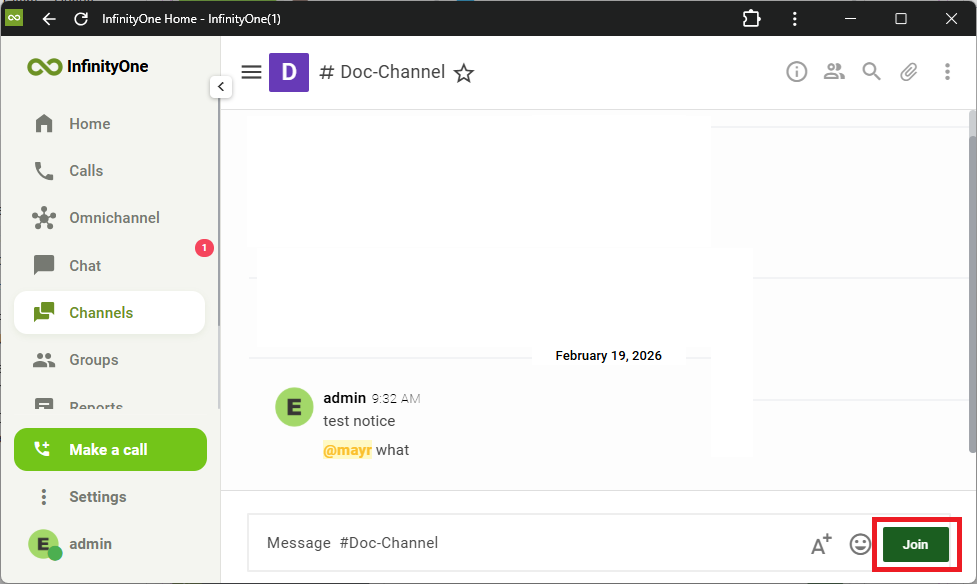
Task: Open Groups section
Action: 110,360
